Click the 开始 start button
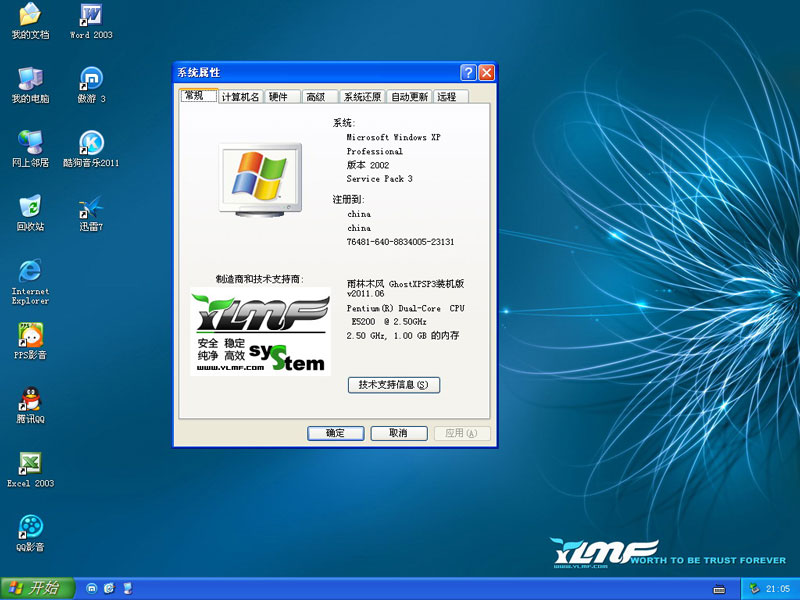Viewport: 800px width, 600px height. point(38,588)
